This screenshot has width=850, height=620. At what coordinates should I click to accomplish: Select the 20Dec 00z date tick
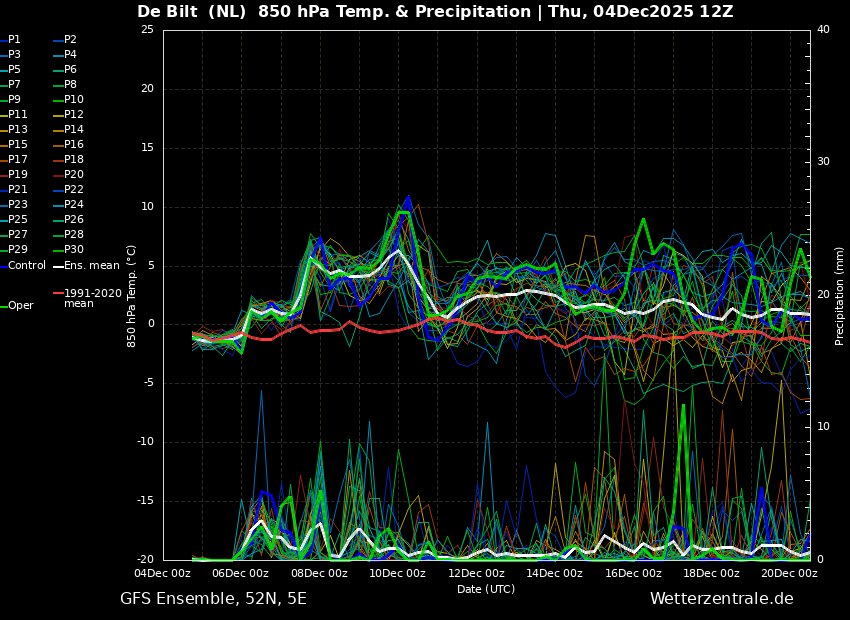tap(790, 573)
